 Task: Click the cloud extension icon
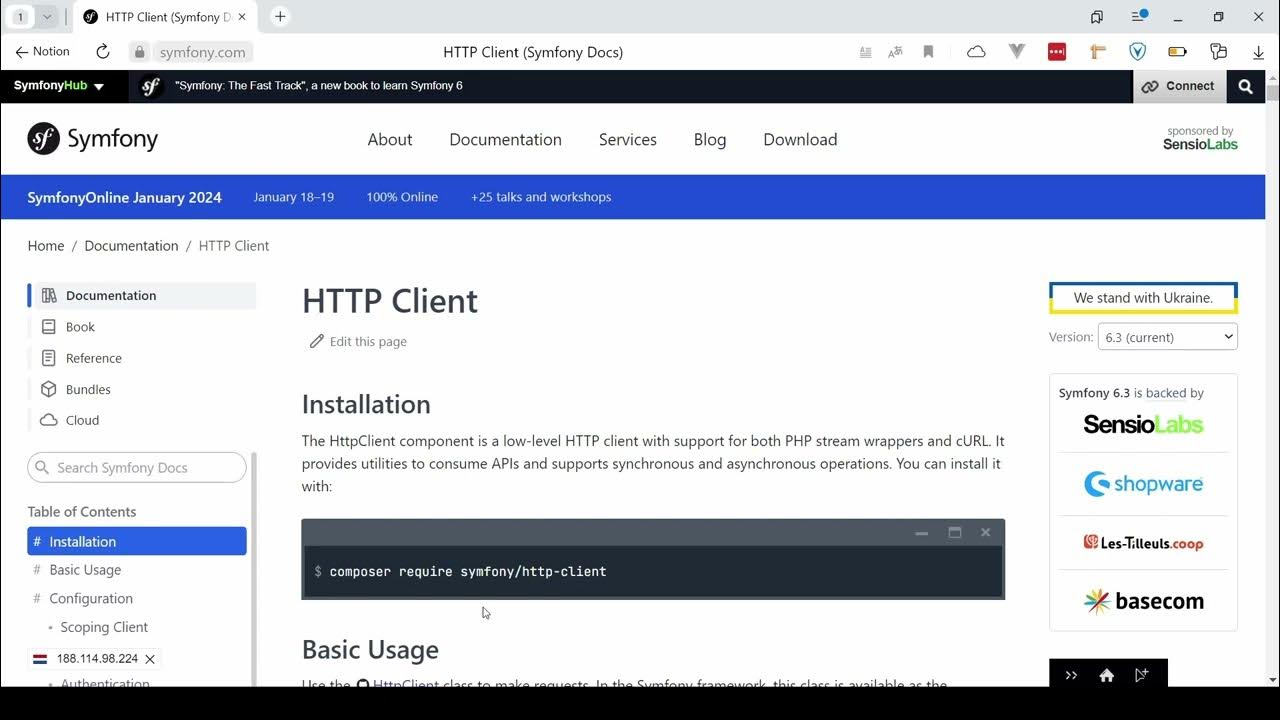(x=976, y=52)
